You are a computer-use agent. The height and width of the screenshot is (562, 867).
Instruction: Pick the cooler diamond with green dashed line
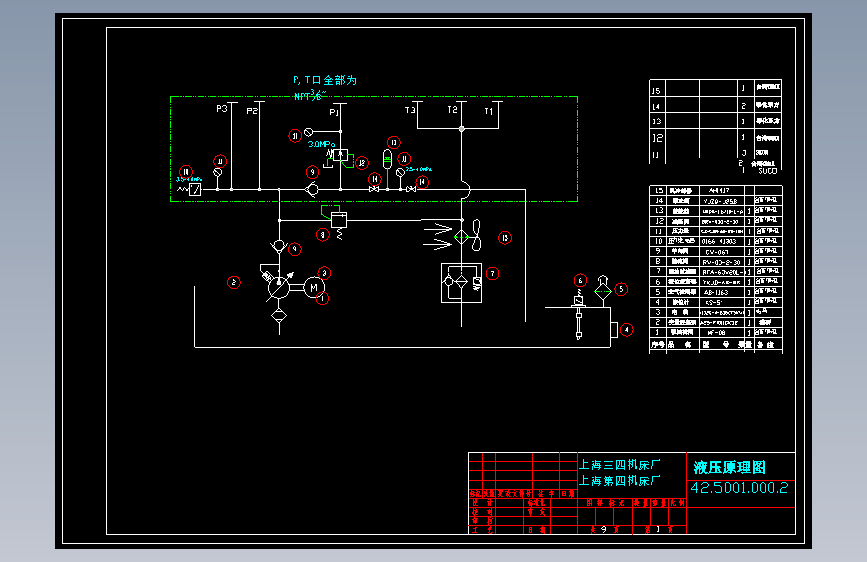461,237
